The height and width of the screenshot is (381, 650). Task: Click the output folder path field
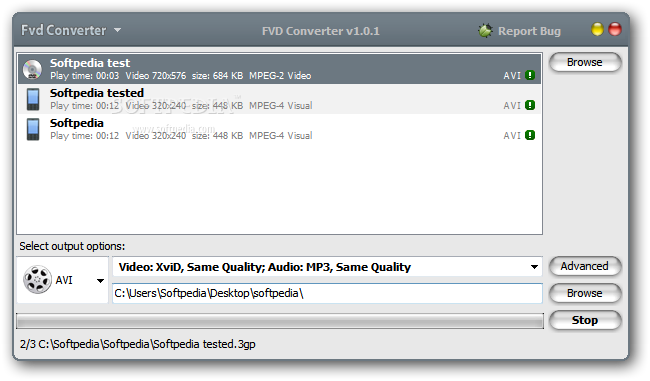(x=327, y=294)
